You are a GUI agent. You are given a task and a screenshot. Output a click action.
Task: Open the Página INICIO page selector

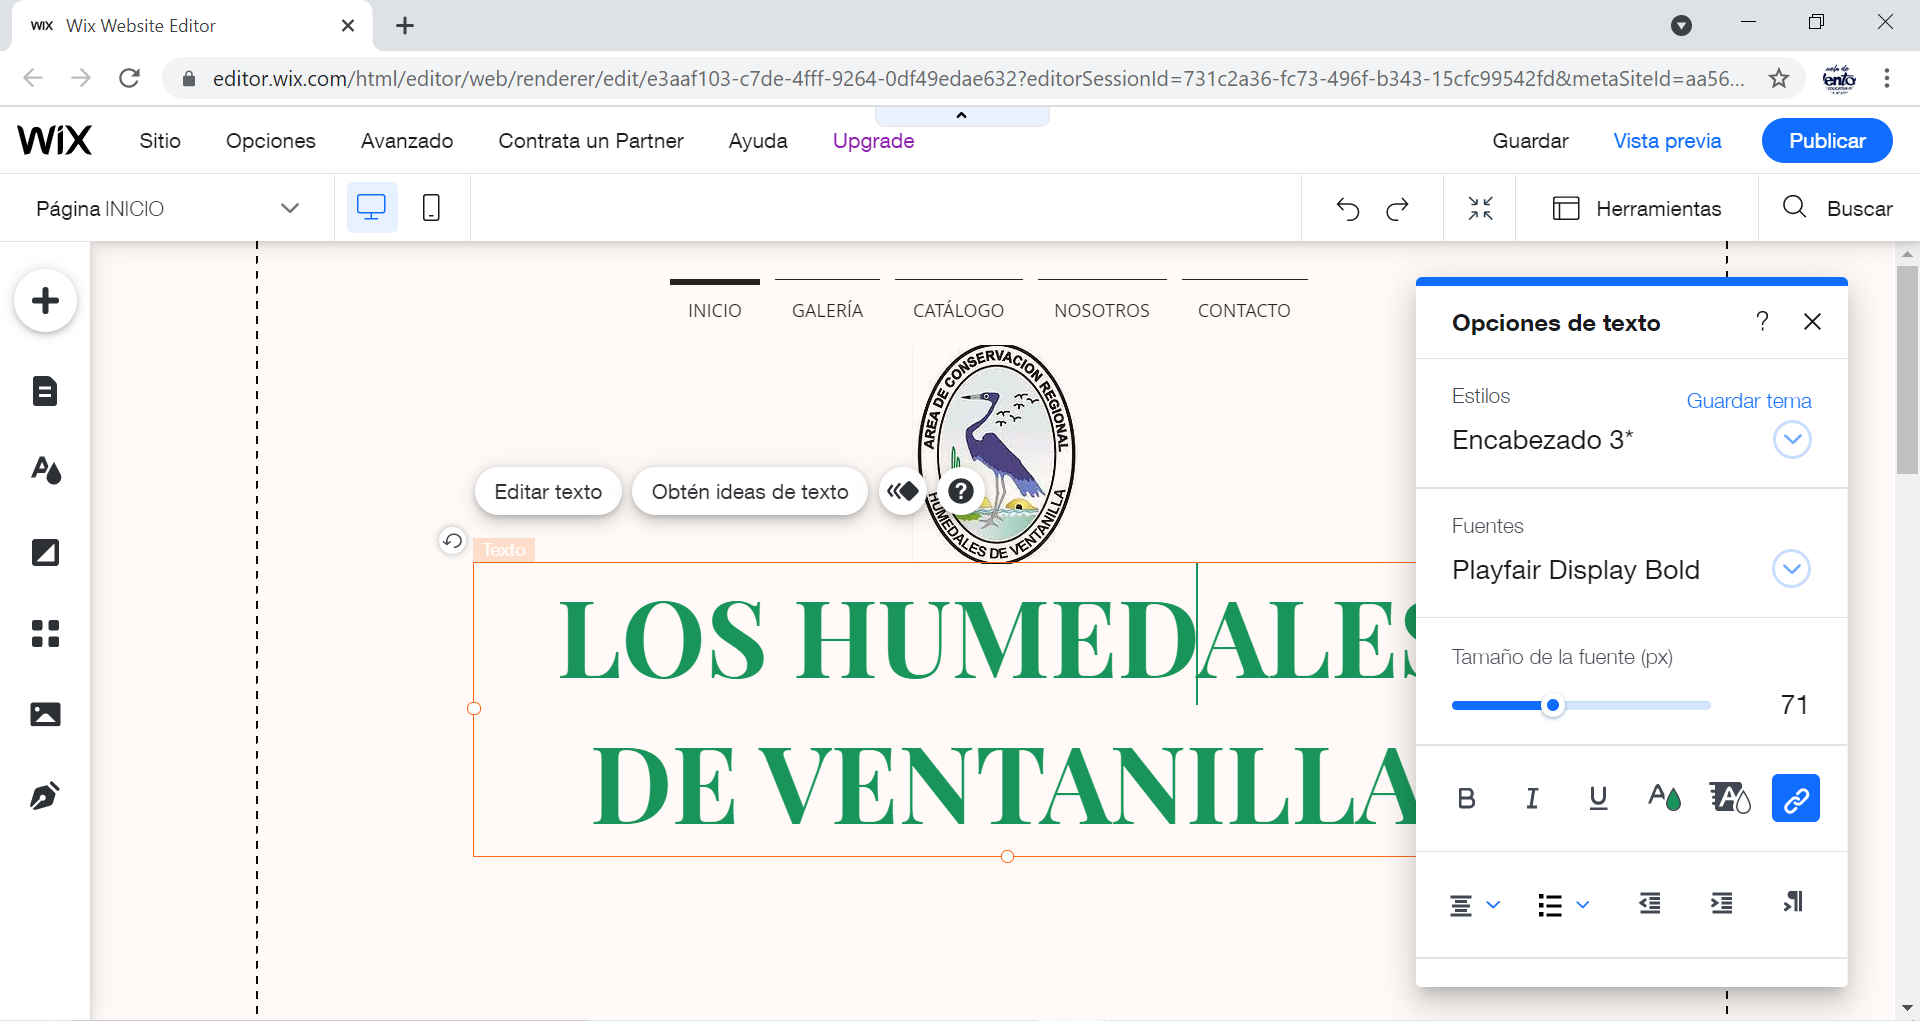click(167, 209)
